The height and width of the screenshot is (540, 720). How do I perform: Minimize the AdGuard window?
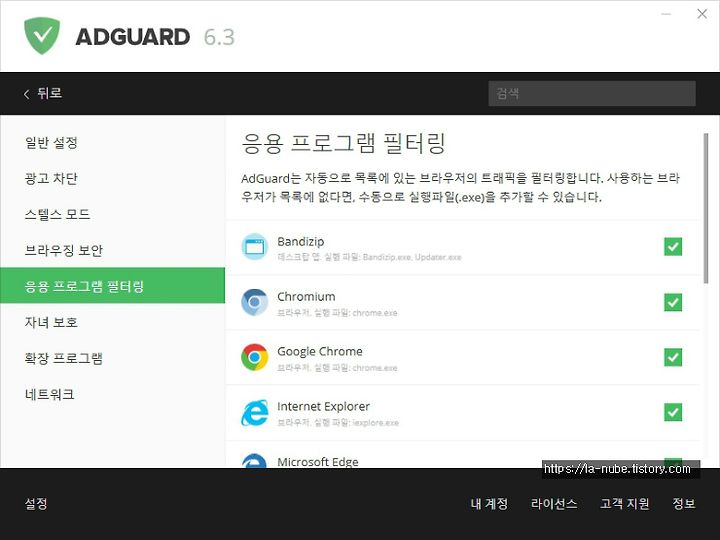point(666,14)
